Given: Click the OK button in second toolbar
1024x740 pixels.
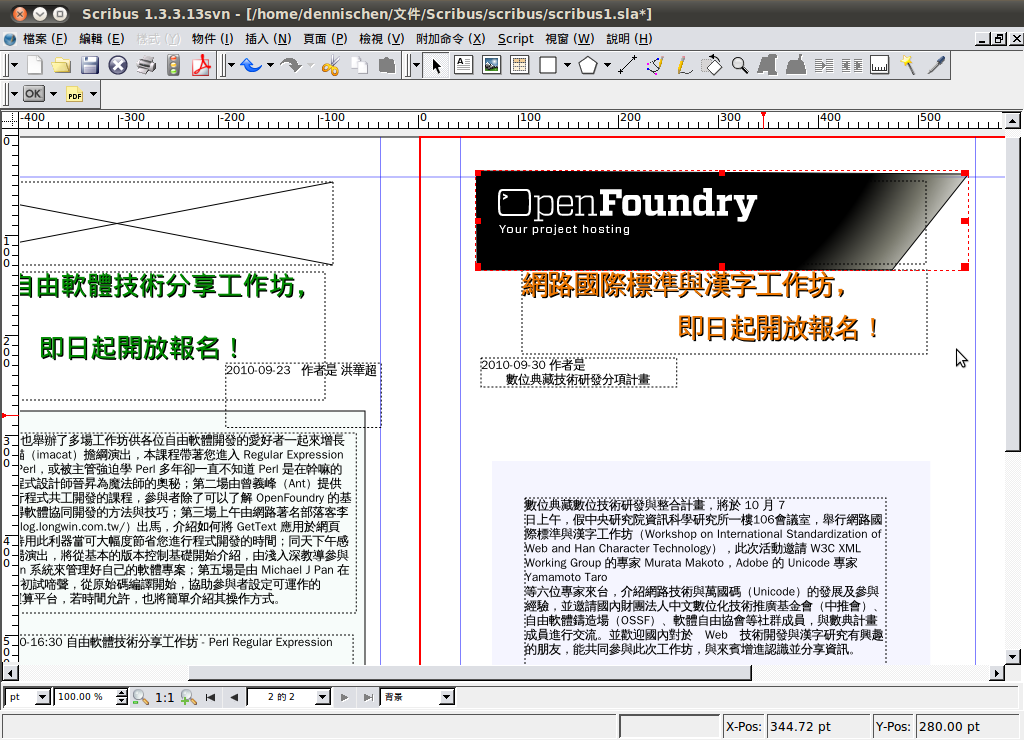Looking at the screenshot, I should [33, 94].
